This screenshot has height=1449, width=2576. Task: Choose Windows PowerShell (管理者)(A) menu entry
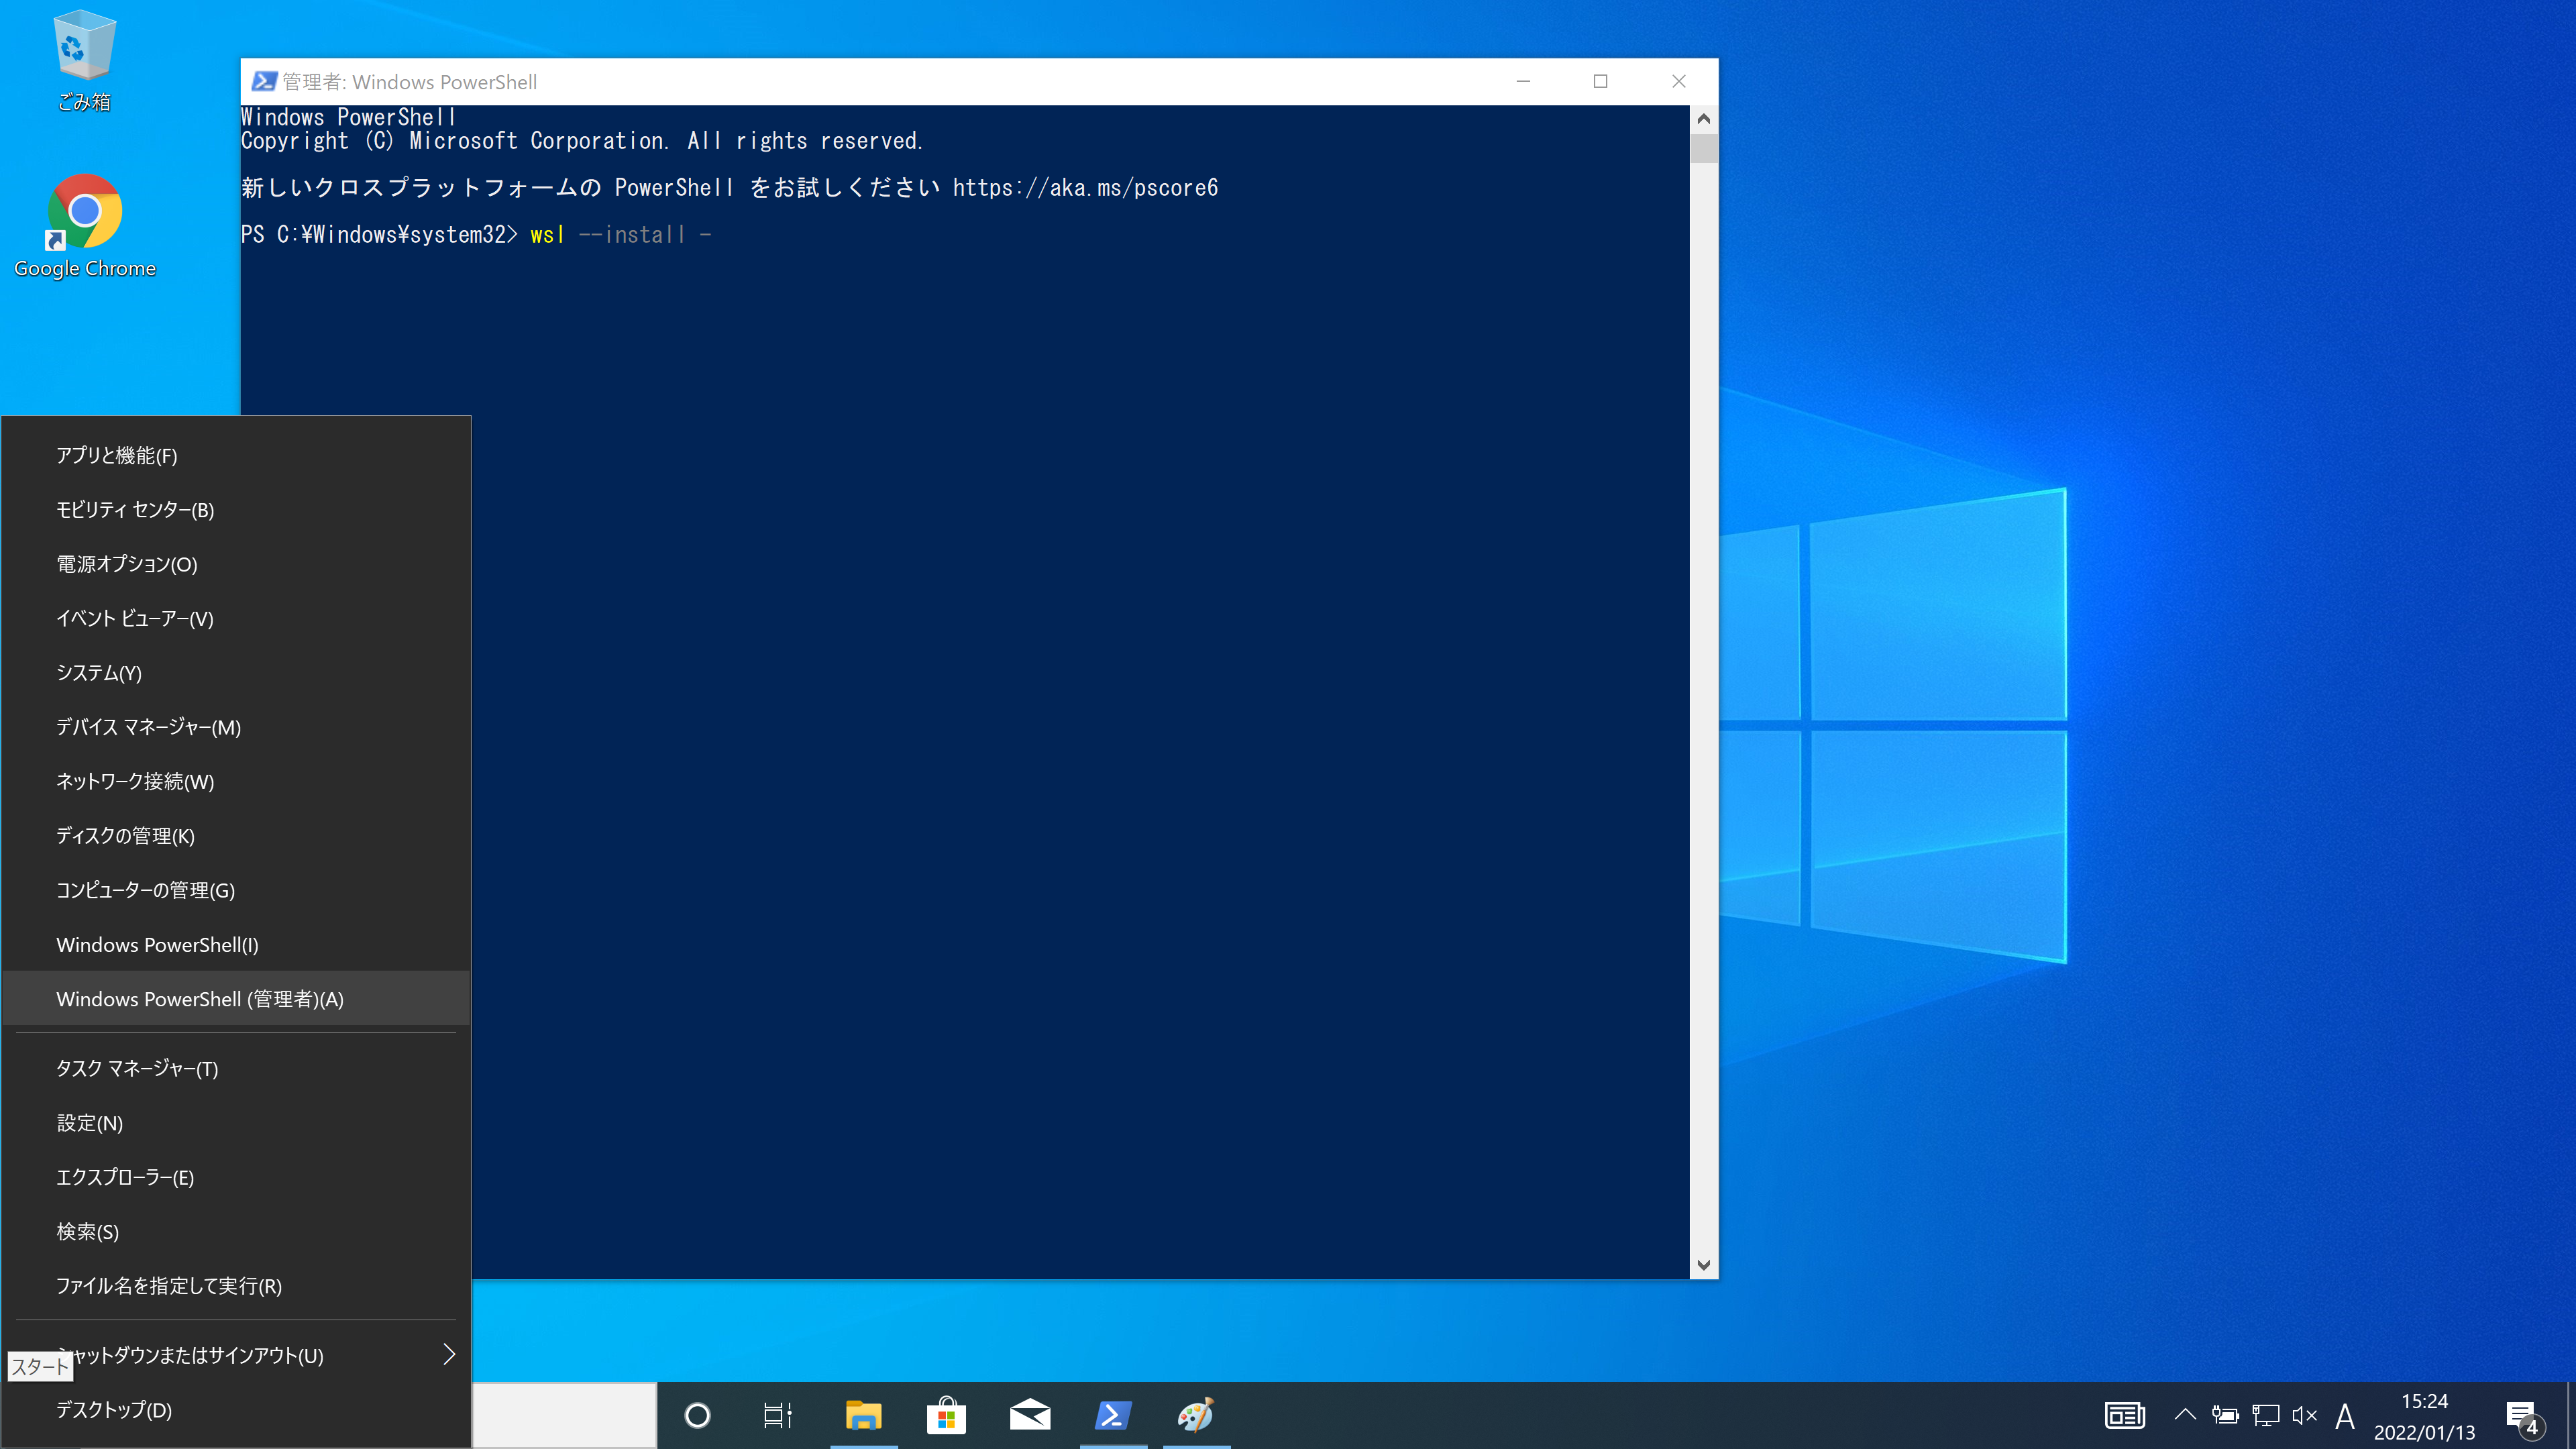click(200, 999)
